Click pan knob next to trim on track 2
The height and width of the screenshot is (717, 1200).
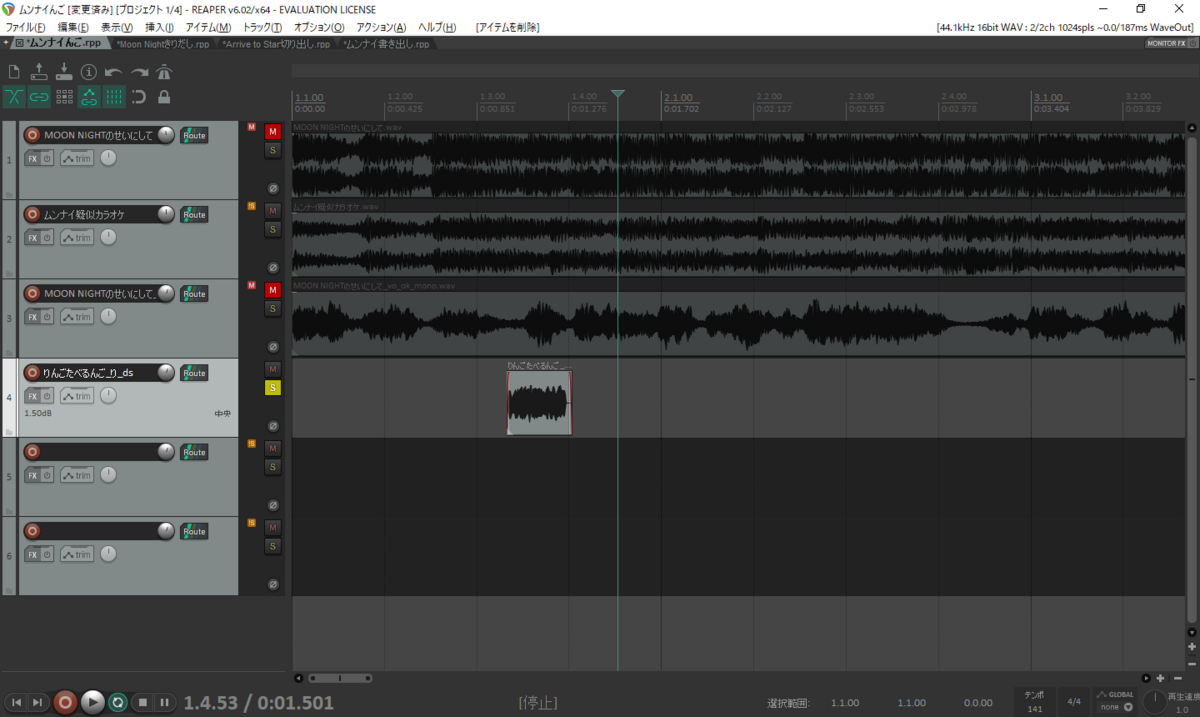coord(108,237)
